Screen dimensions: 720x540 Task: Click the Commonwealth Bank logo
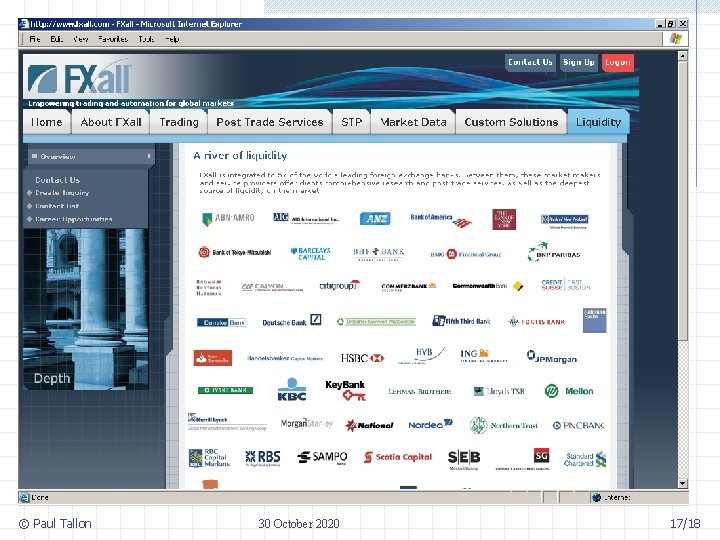point(488,286)
